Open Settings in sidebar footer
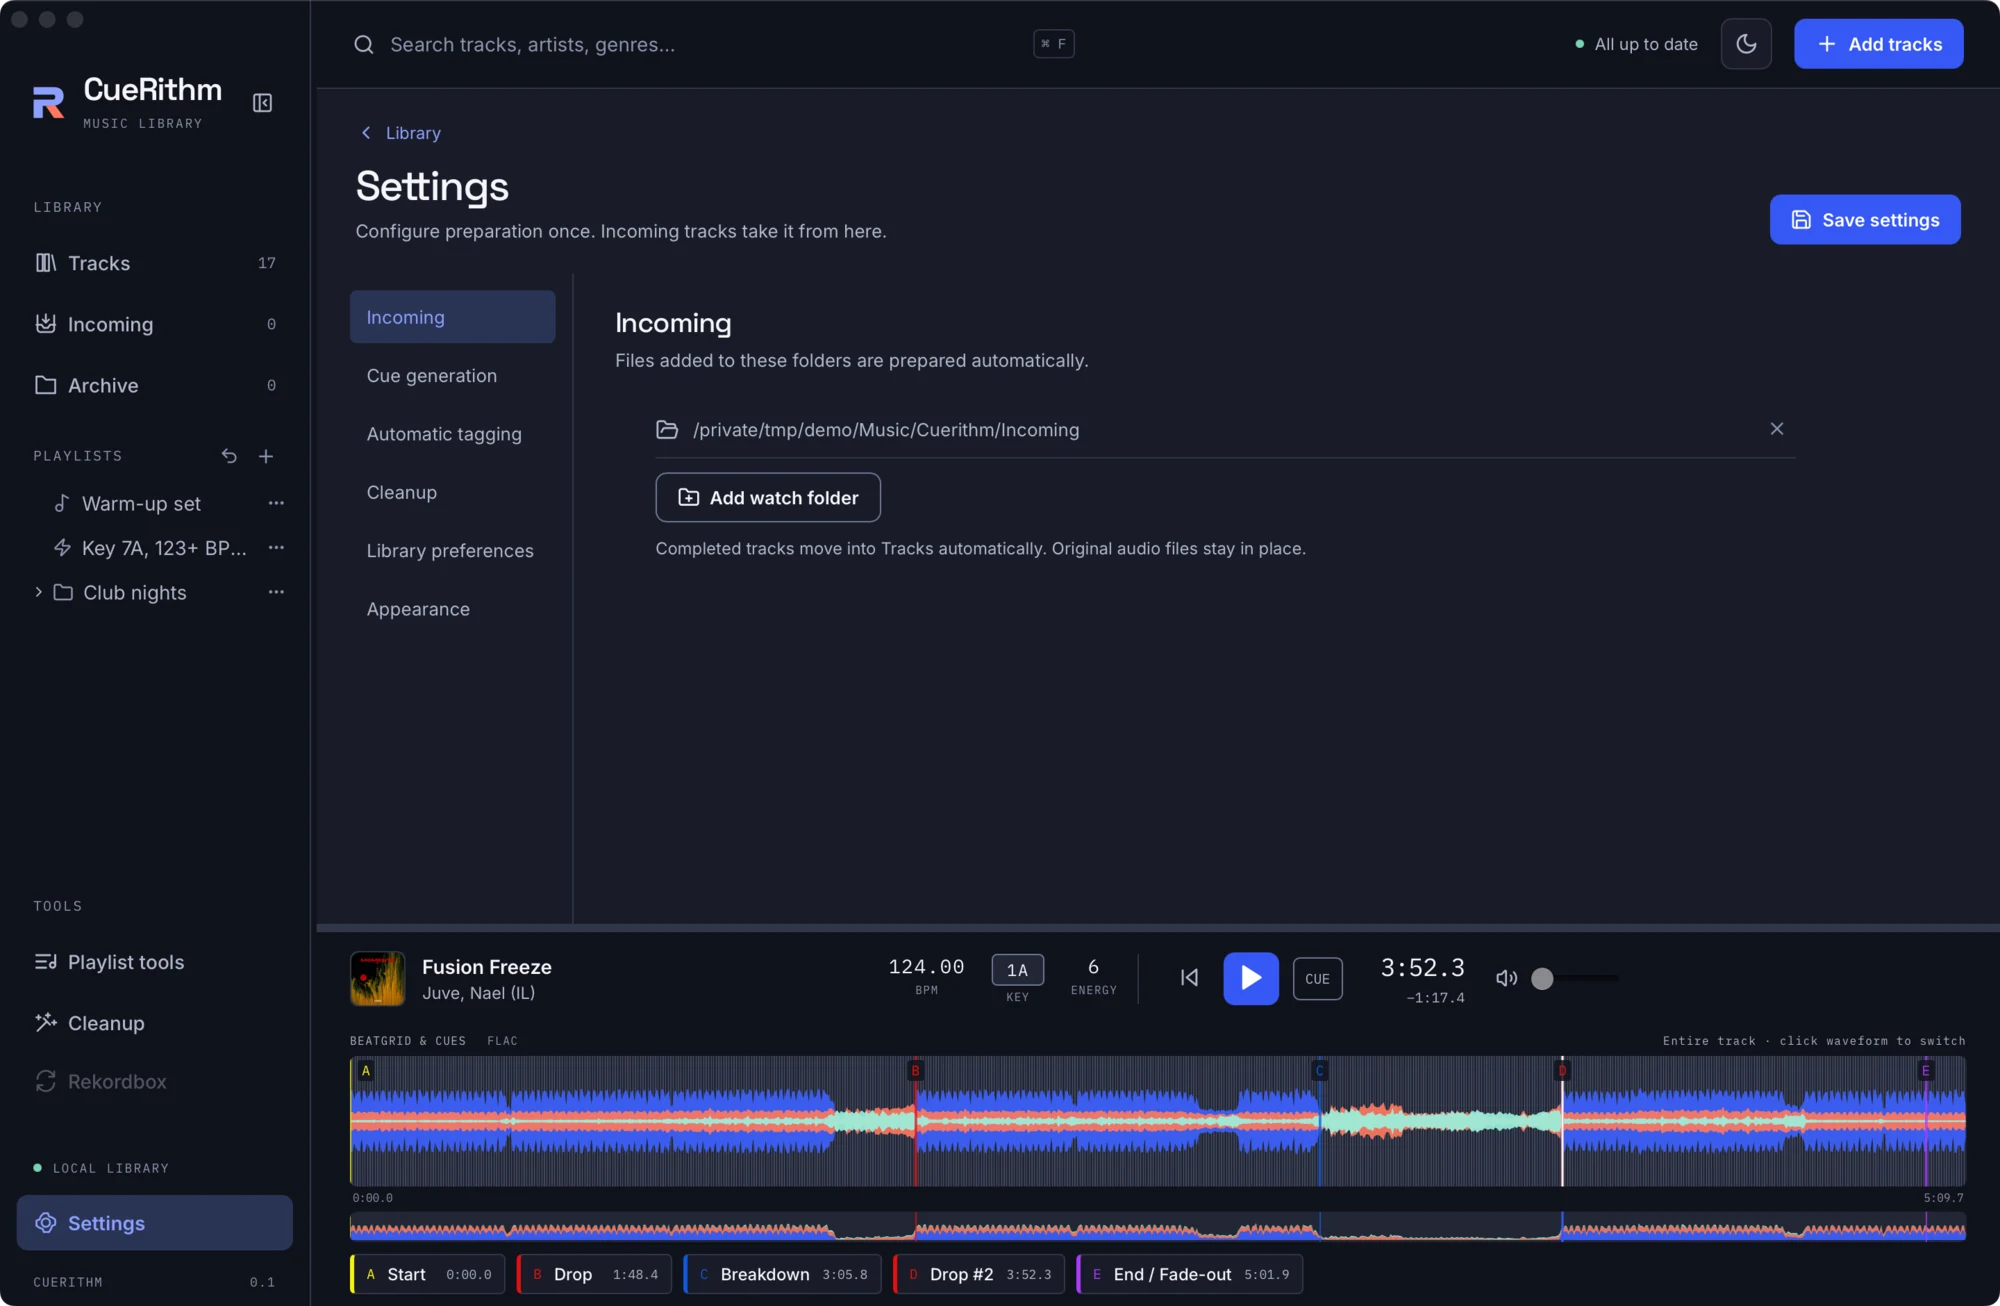Screen dimensions: 2000x1306 (155, 1223)
